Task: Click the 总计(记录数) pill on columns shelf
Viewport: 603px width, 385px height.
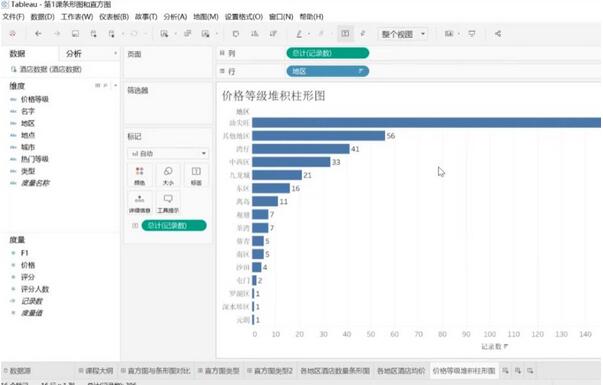Action: point(328,53)
